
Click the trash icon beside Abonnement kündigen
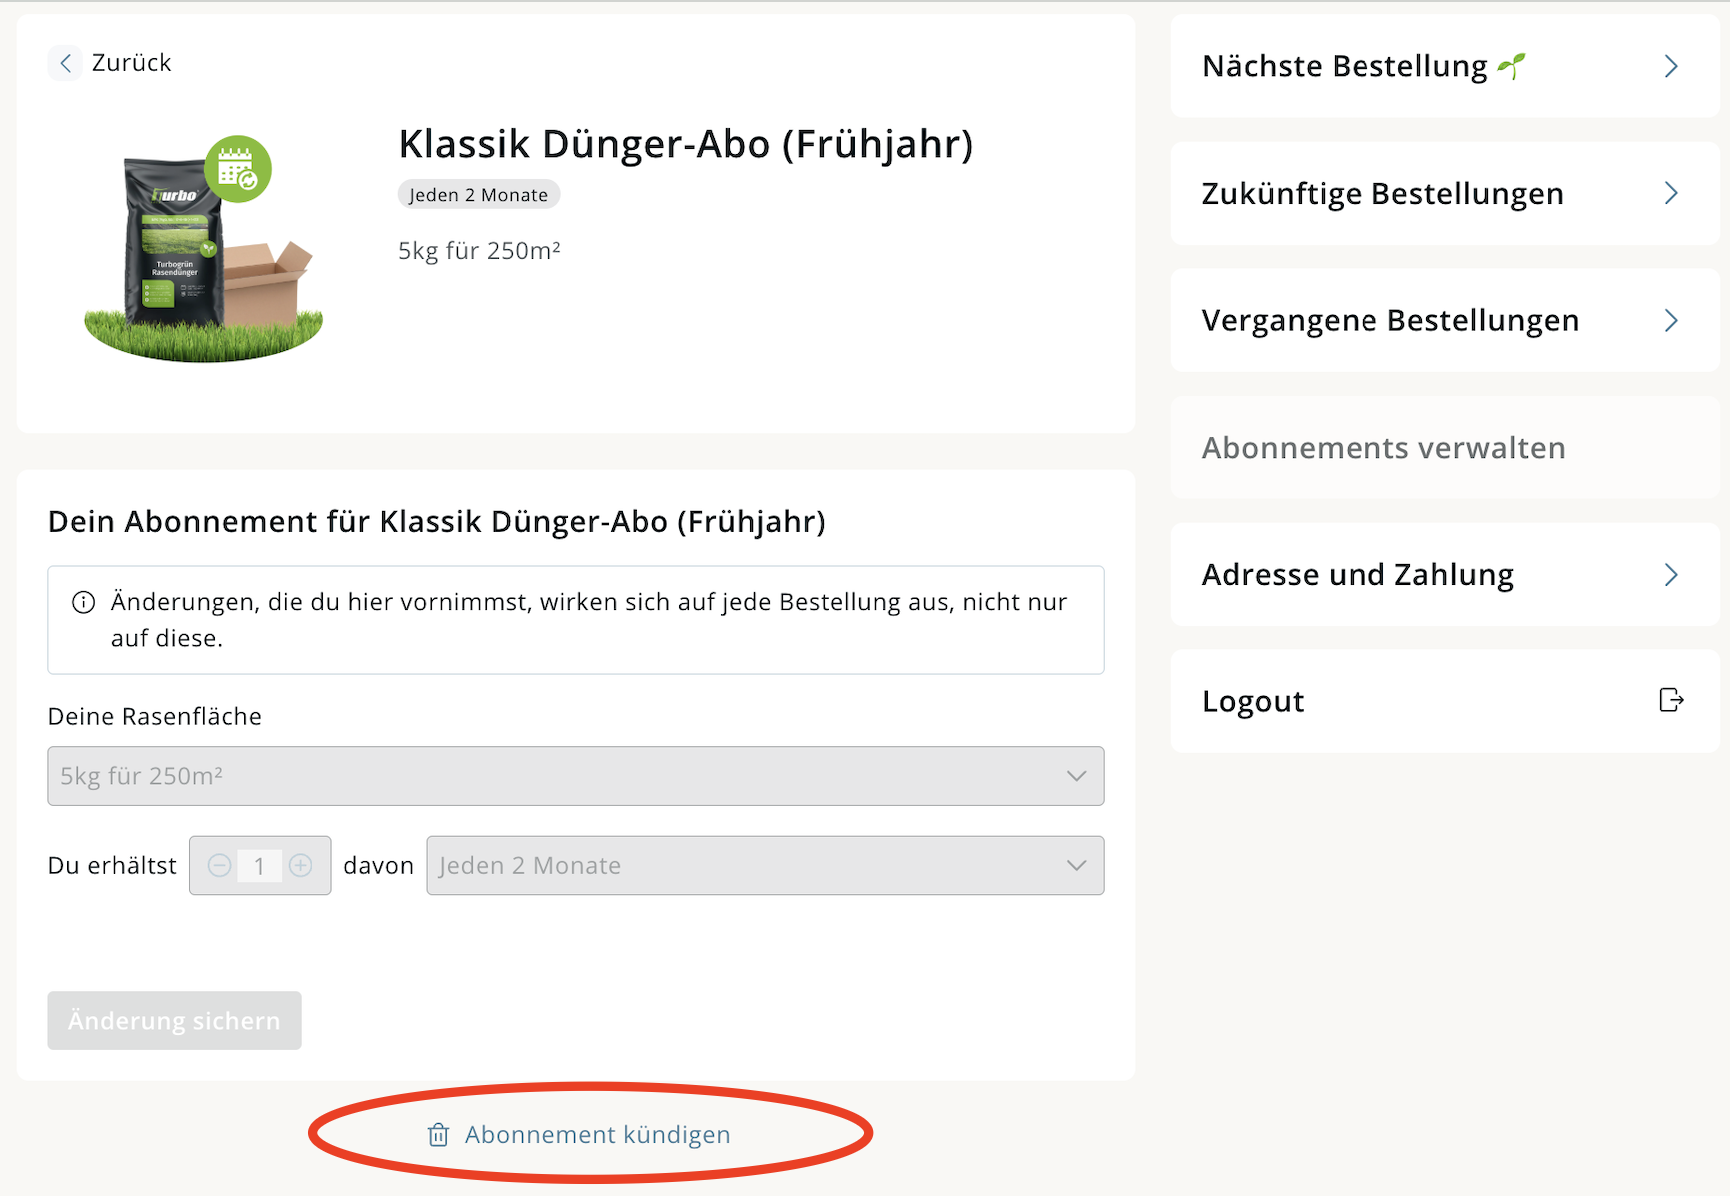point(438,1135)
